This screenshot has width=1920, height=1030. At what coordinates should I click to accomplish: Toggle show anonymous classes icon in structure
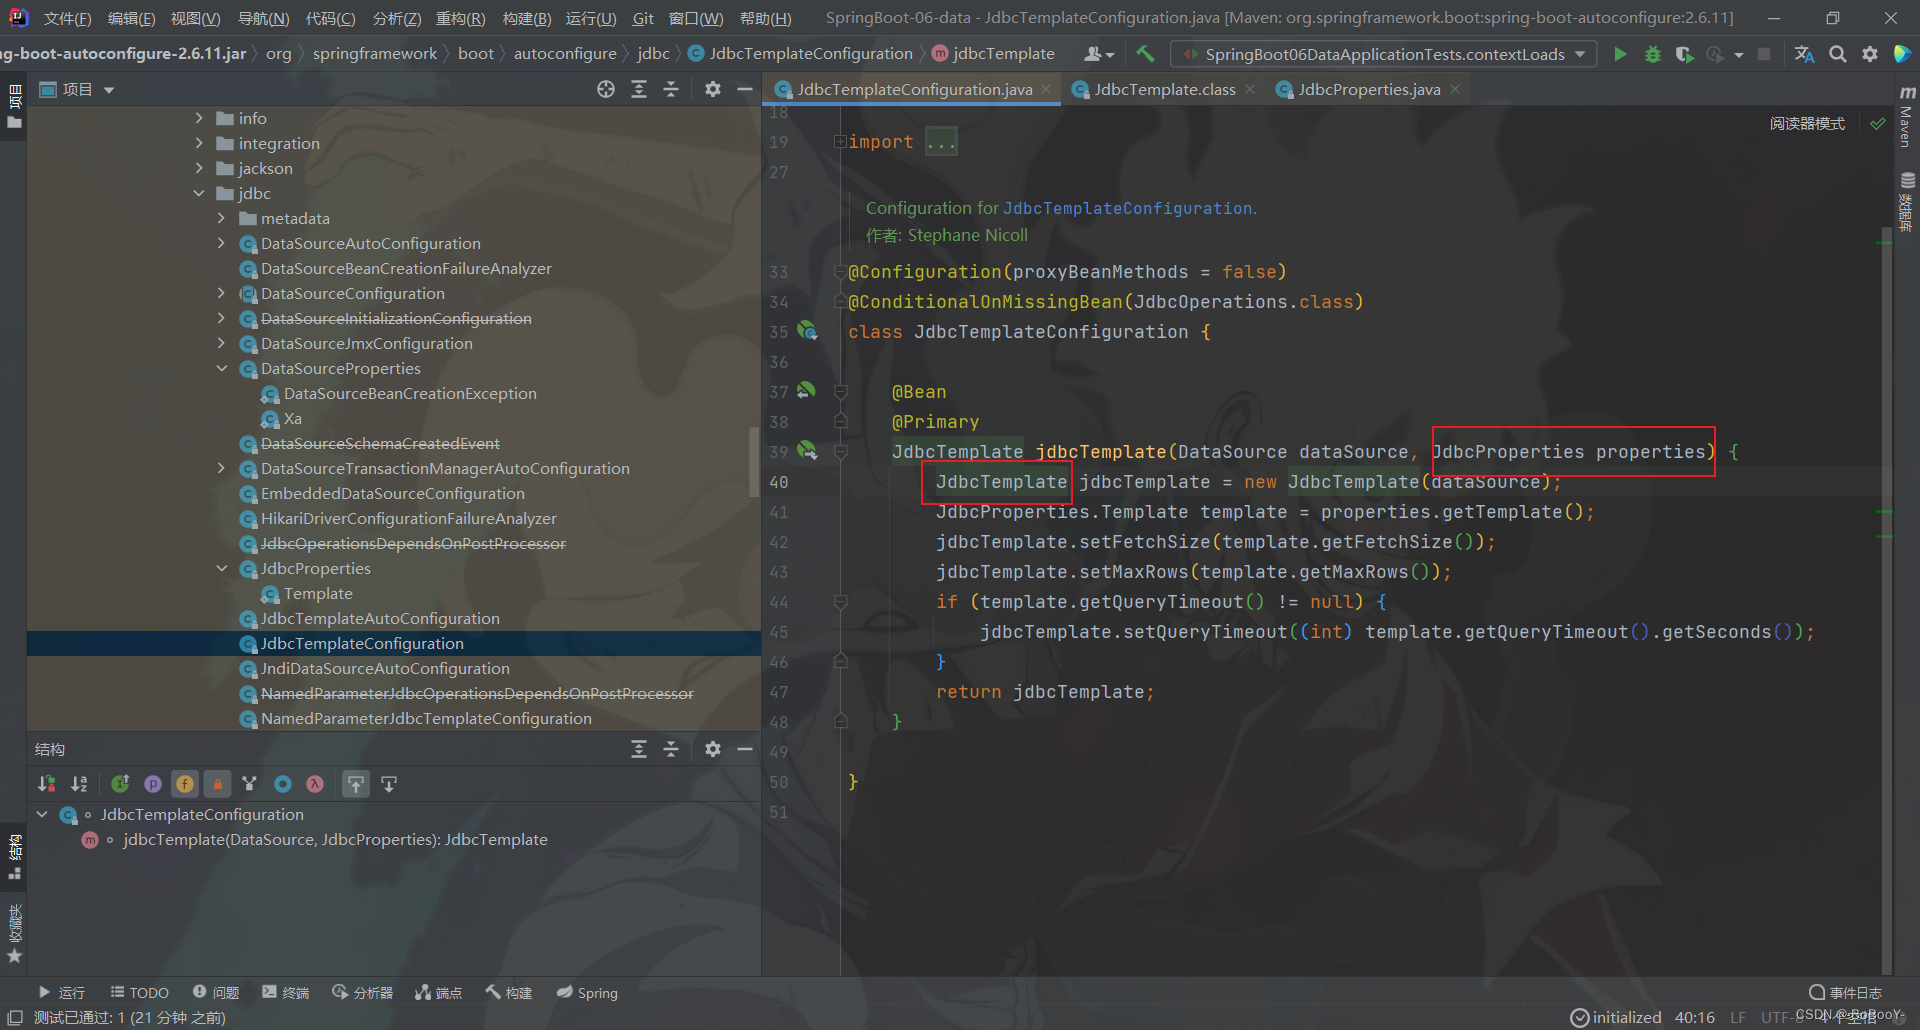click(283, 784)
